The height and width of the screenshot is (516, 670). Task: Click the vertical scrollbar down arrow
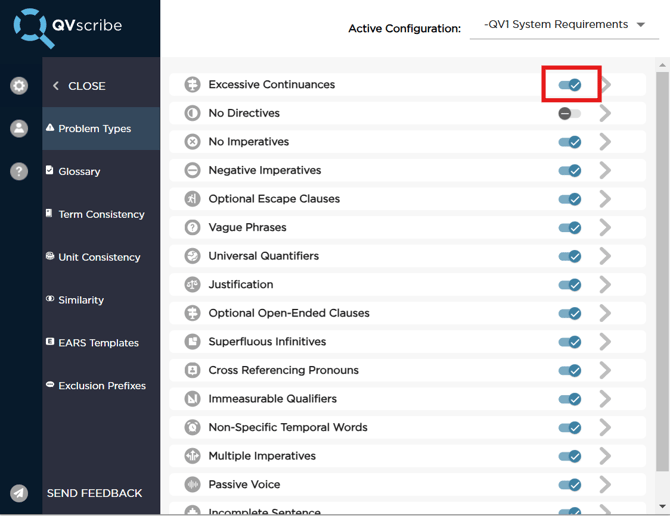[662, 507]
